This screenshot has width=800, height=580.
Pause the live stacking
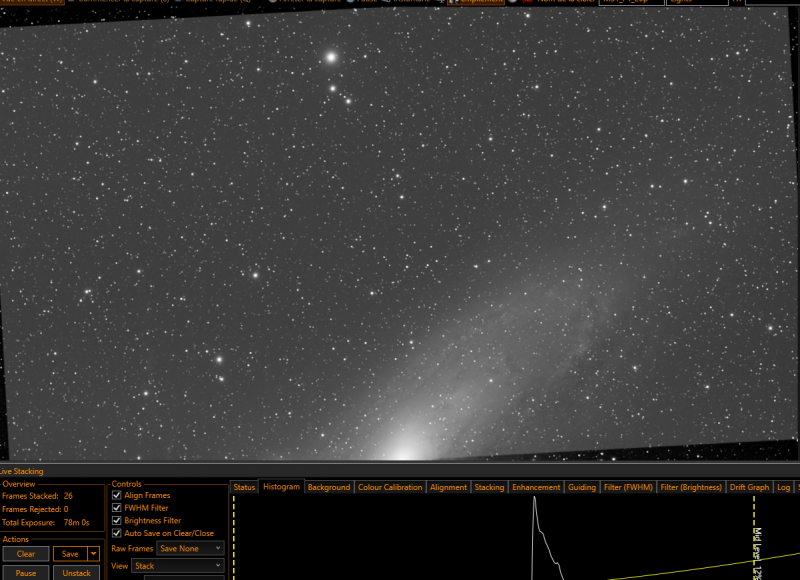point(26,573)
